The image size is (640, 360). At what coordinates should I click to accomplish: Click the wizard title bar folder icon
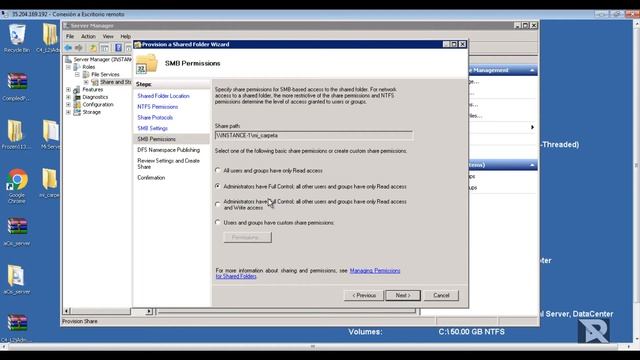(138, 44)
